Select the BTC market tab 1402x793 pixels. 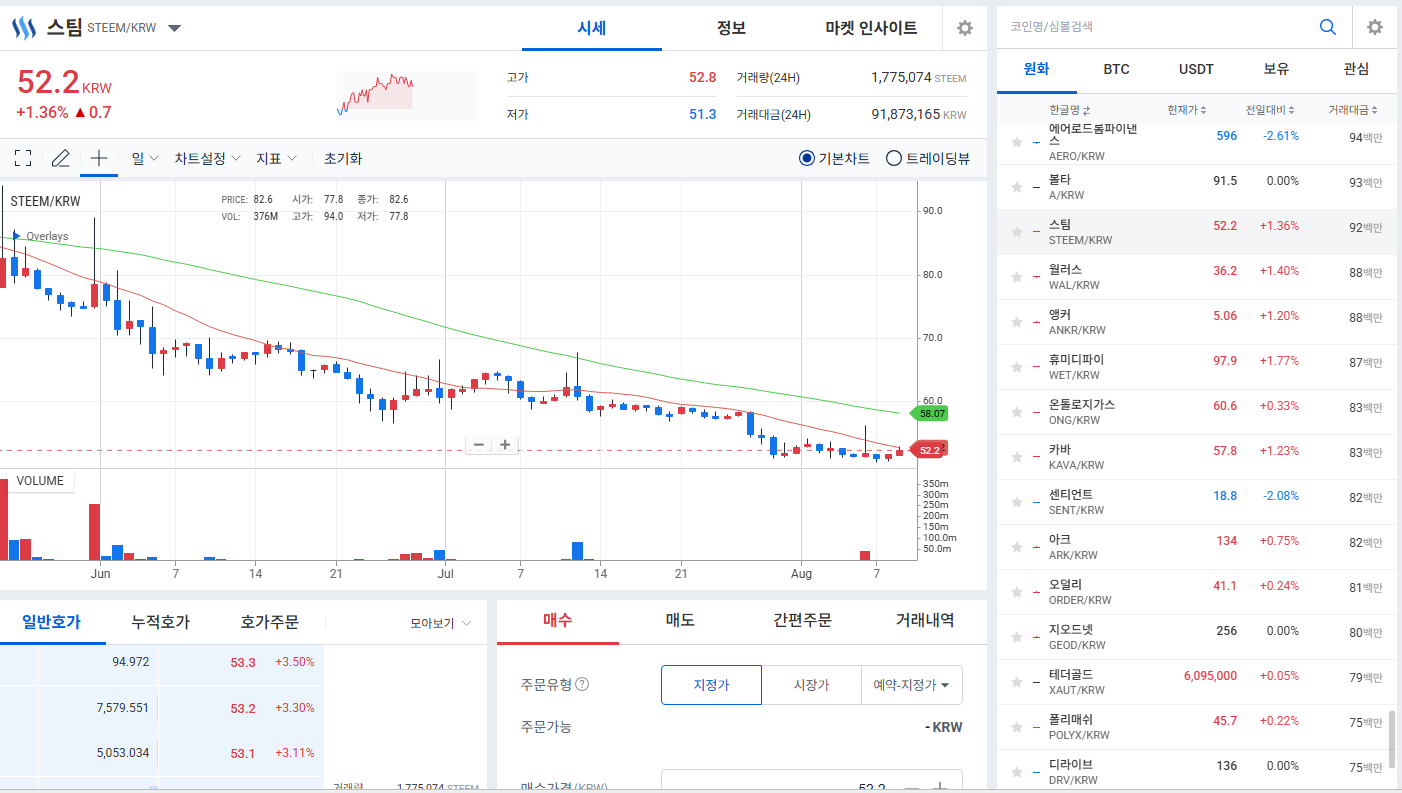pyautogui.click(x=1116, y=69)
